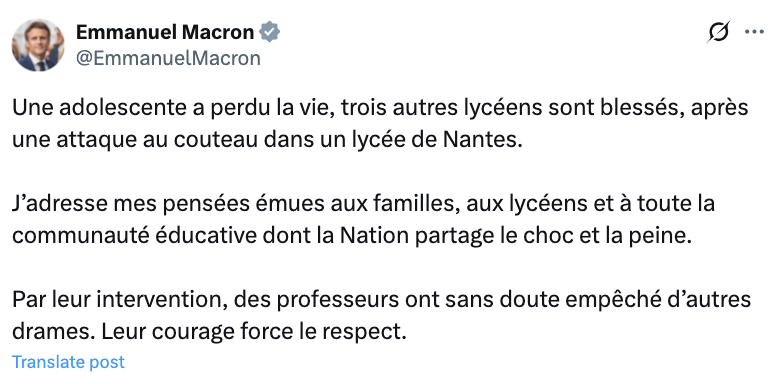Click the sentence "Leur courage force le respect"
The height and width of the screenshot is (384, 784).
[254, 332]
